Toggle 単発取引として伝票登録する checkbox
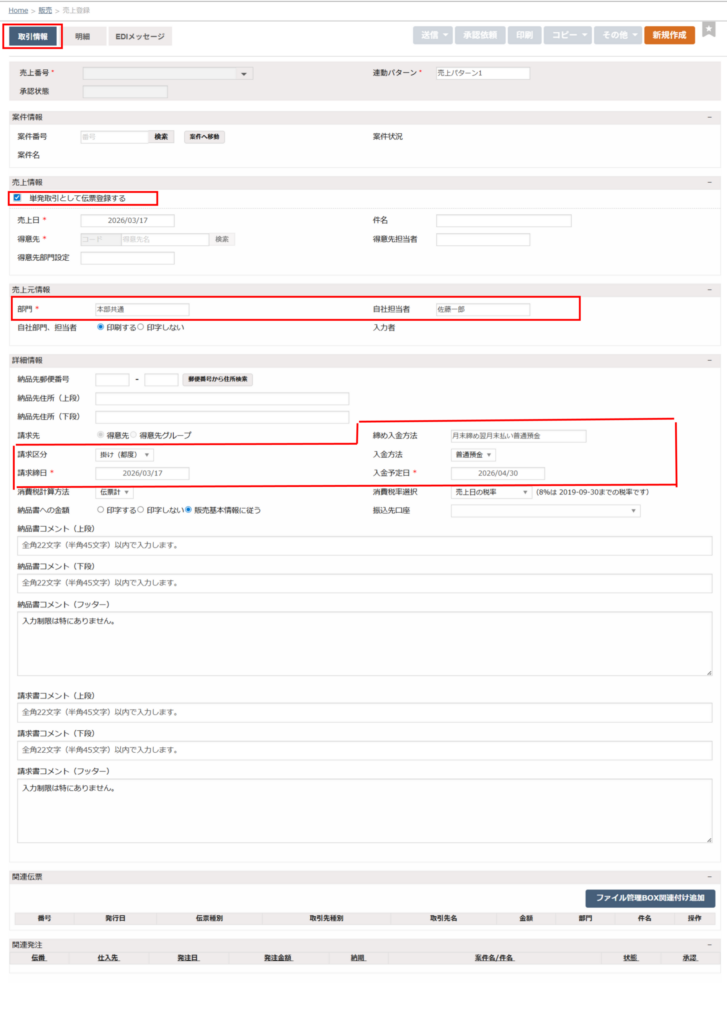Screen dimensions: 727x1024 click(17, 198)
